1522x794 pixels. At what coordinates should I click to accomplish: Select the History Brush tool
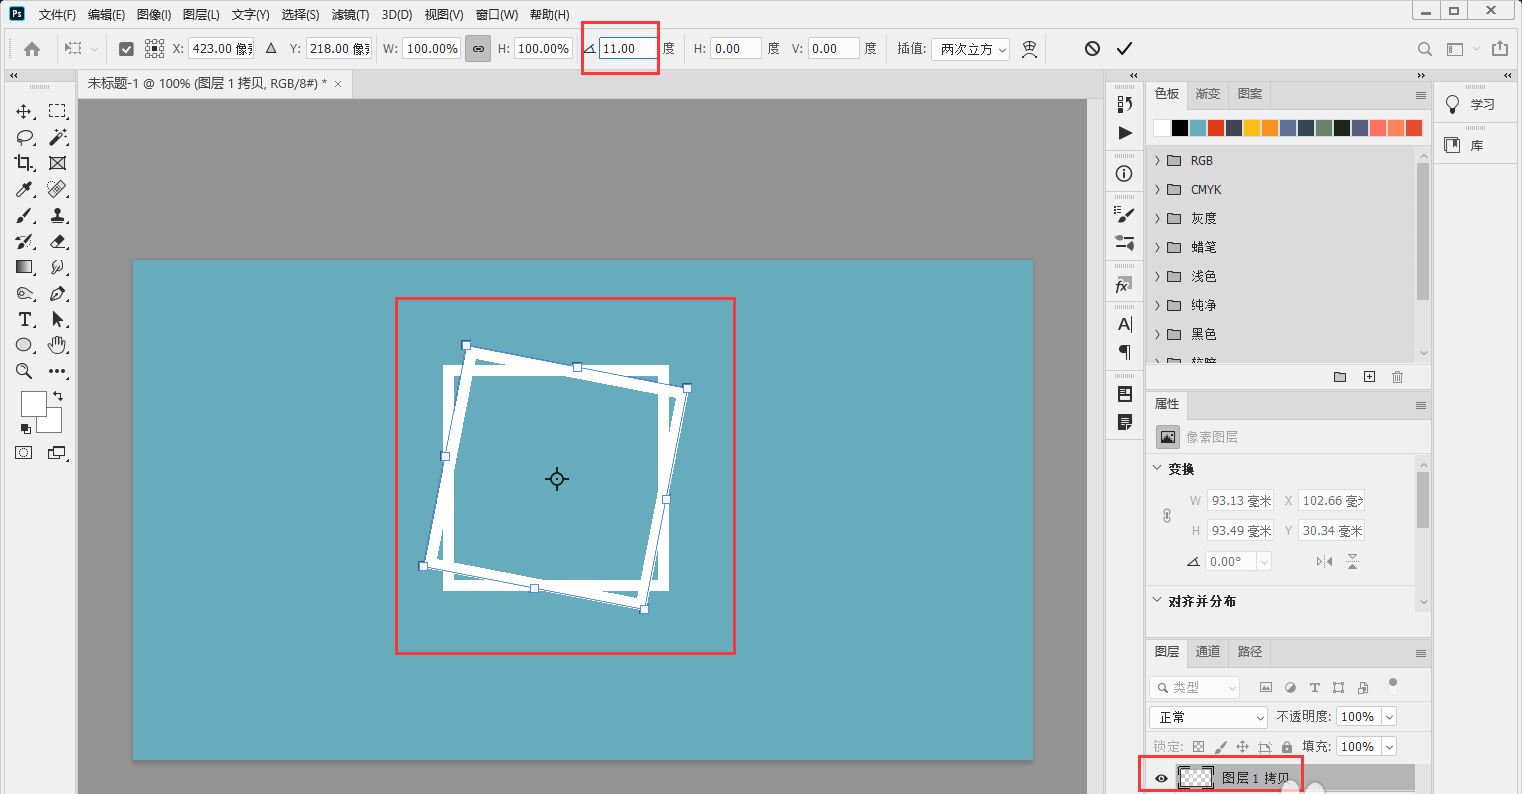(24, 241)
